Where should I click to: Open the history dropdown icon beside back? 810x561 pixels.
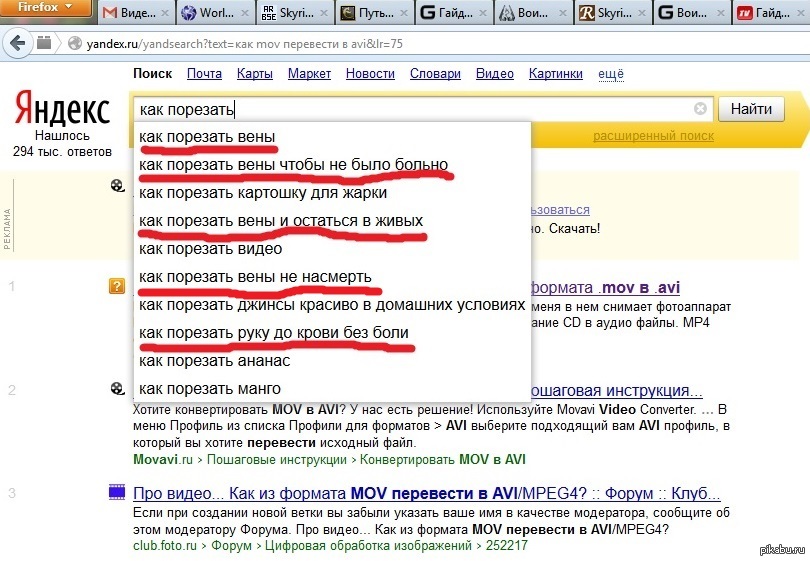(x=44, y=43)
